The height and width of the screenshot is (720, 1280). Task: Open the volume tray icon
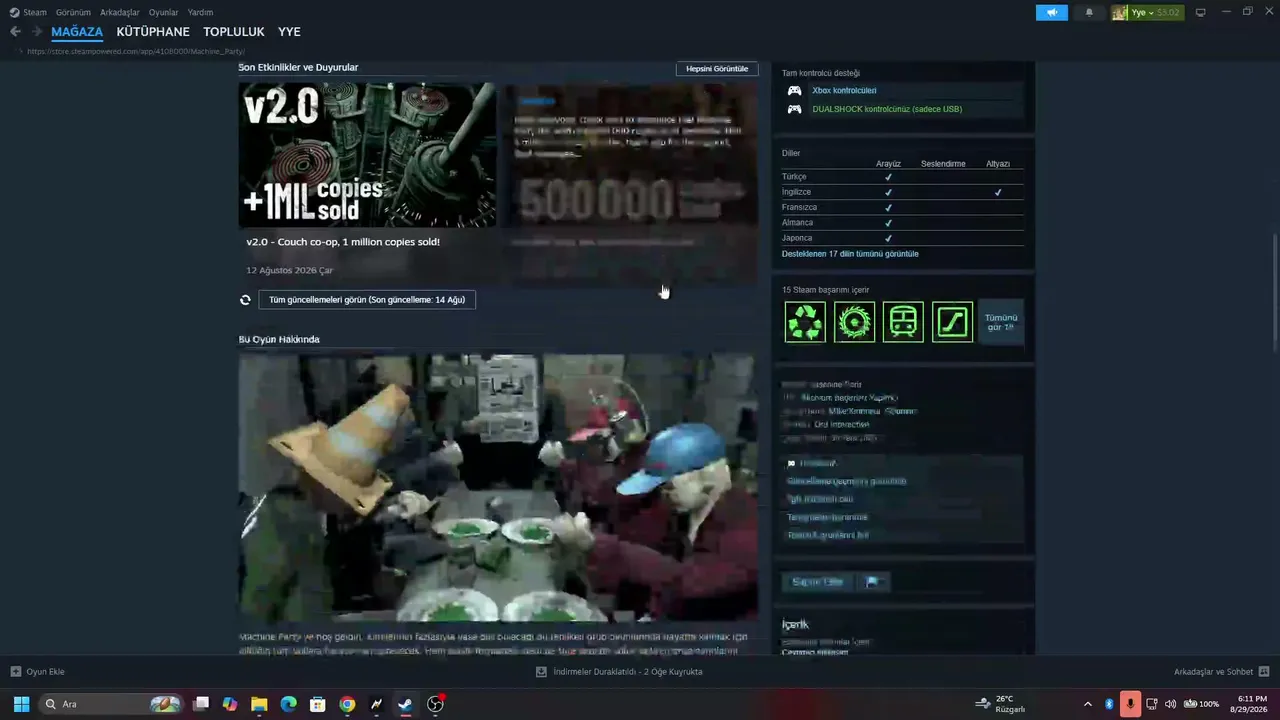1171,704
